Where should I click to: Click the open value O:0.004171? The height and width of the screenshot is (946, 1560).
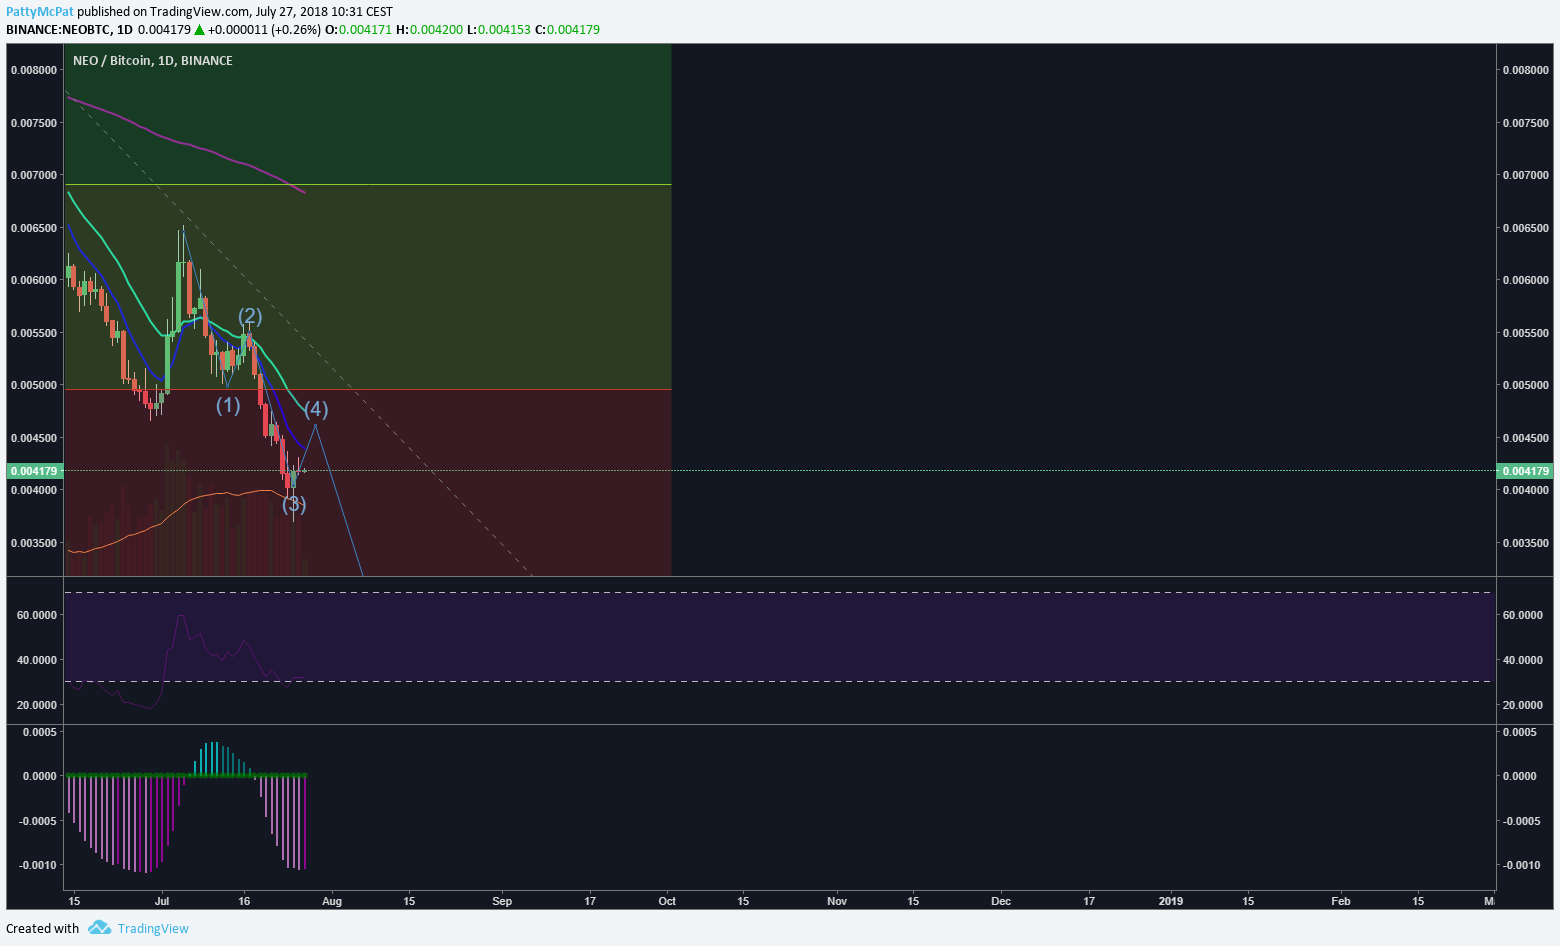click(x=359, y=30)
